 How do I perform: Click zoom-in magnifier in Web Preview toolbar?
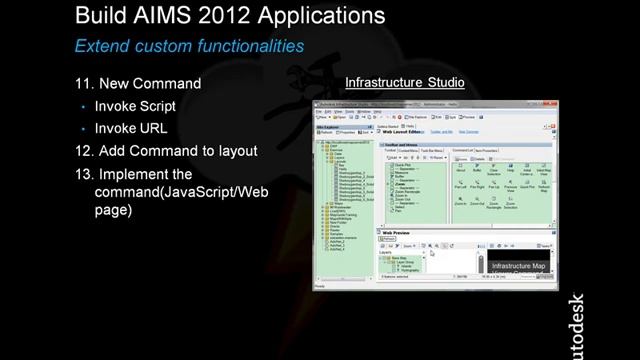(430, 246)
